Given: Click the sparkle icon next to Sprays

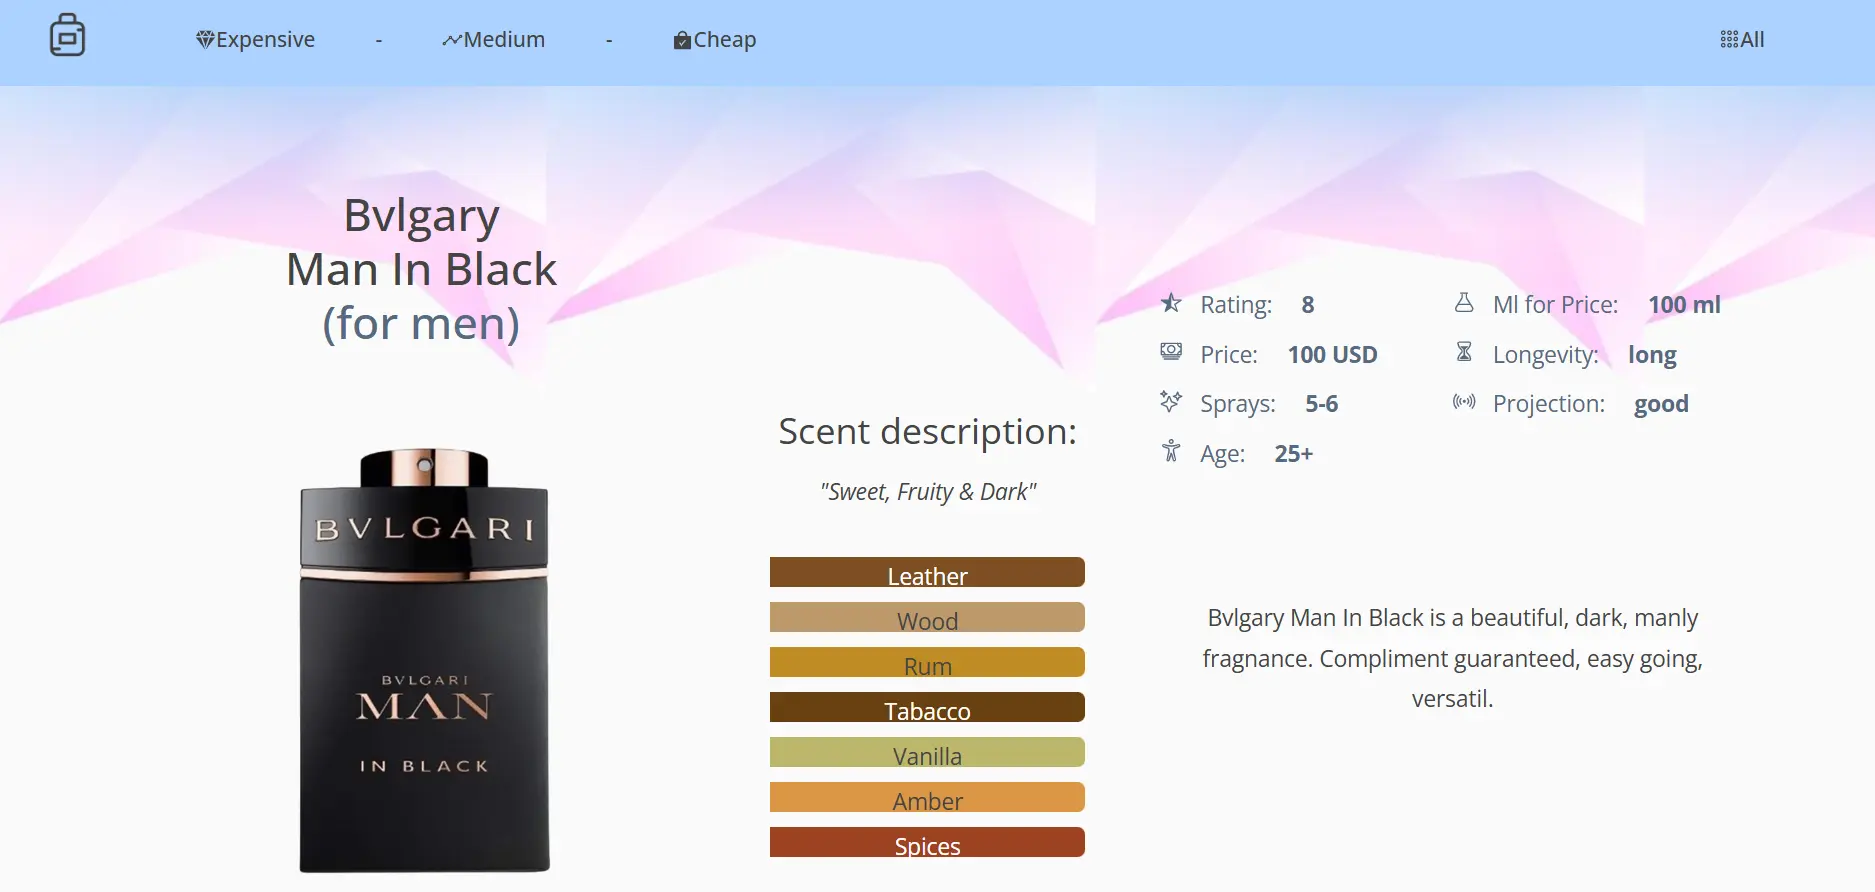Looking at the screenshot, I should pyautogui.click(x=1171, y=401).
